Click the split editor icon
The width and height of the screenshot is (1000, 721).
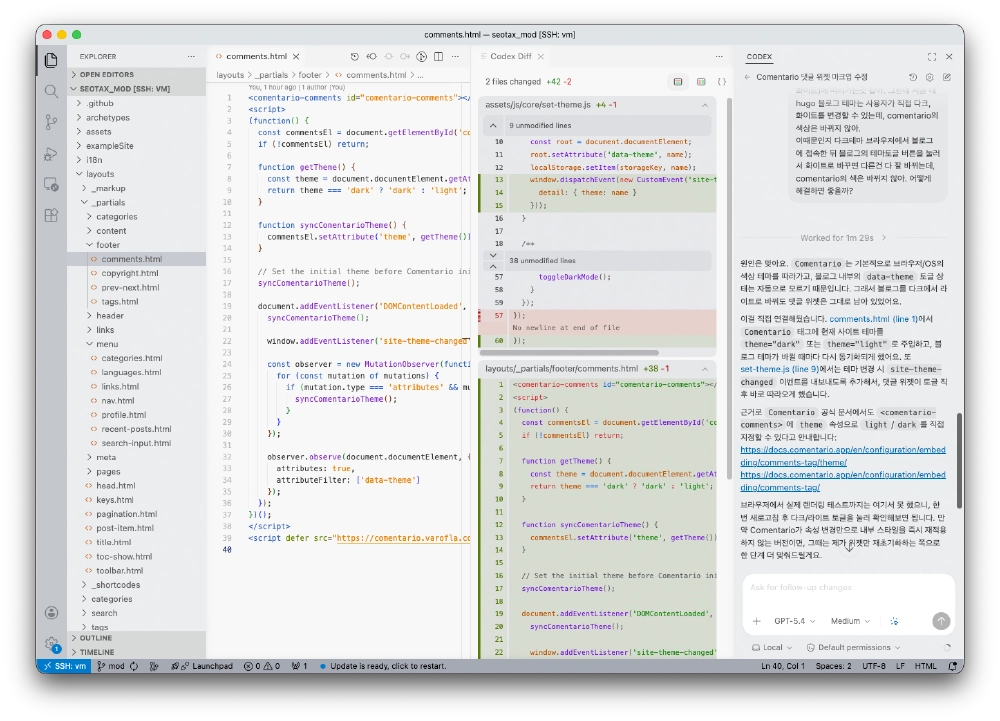439,57
